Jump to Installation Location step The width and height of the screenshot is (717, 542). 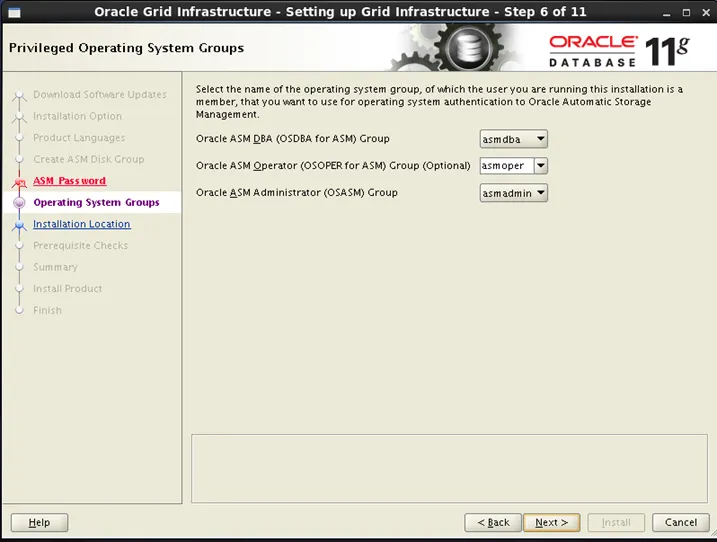tap(82, 224)
